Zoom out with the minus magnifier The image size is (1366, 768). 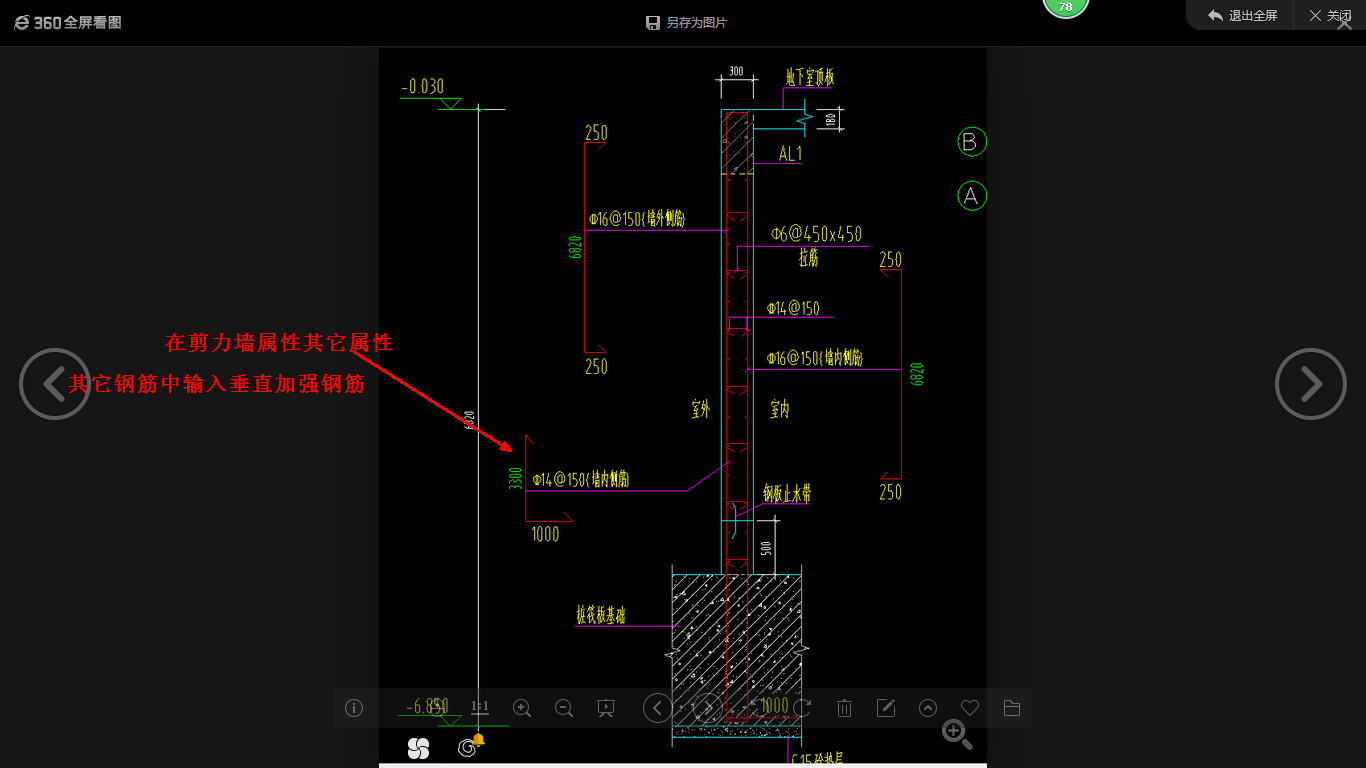tap(564, 708)
